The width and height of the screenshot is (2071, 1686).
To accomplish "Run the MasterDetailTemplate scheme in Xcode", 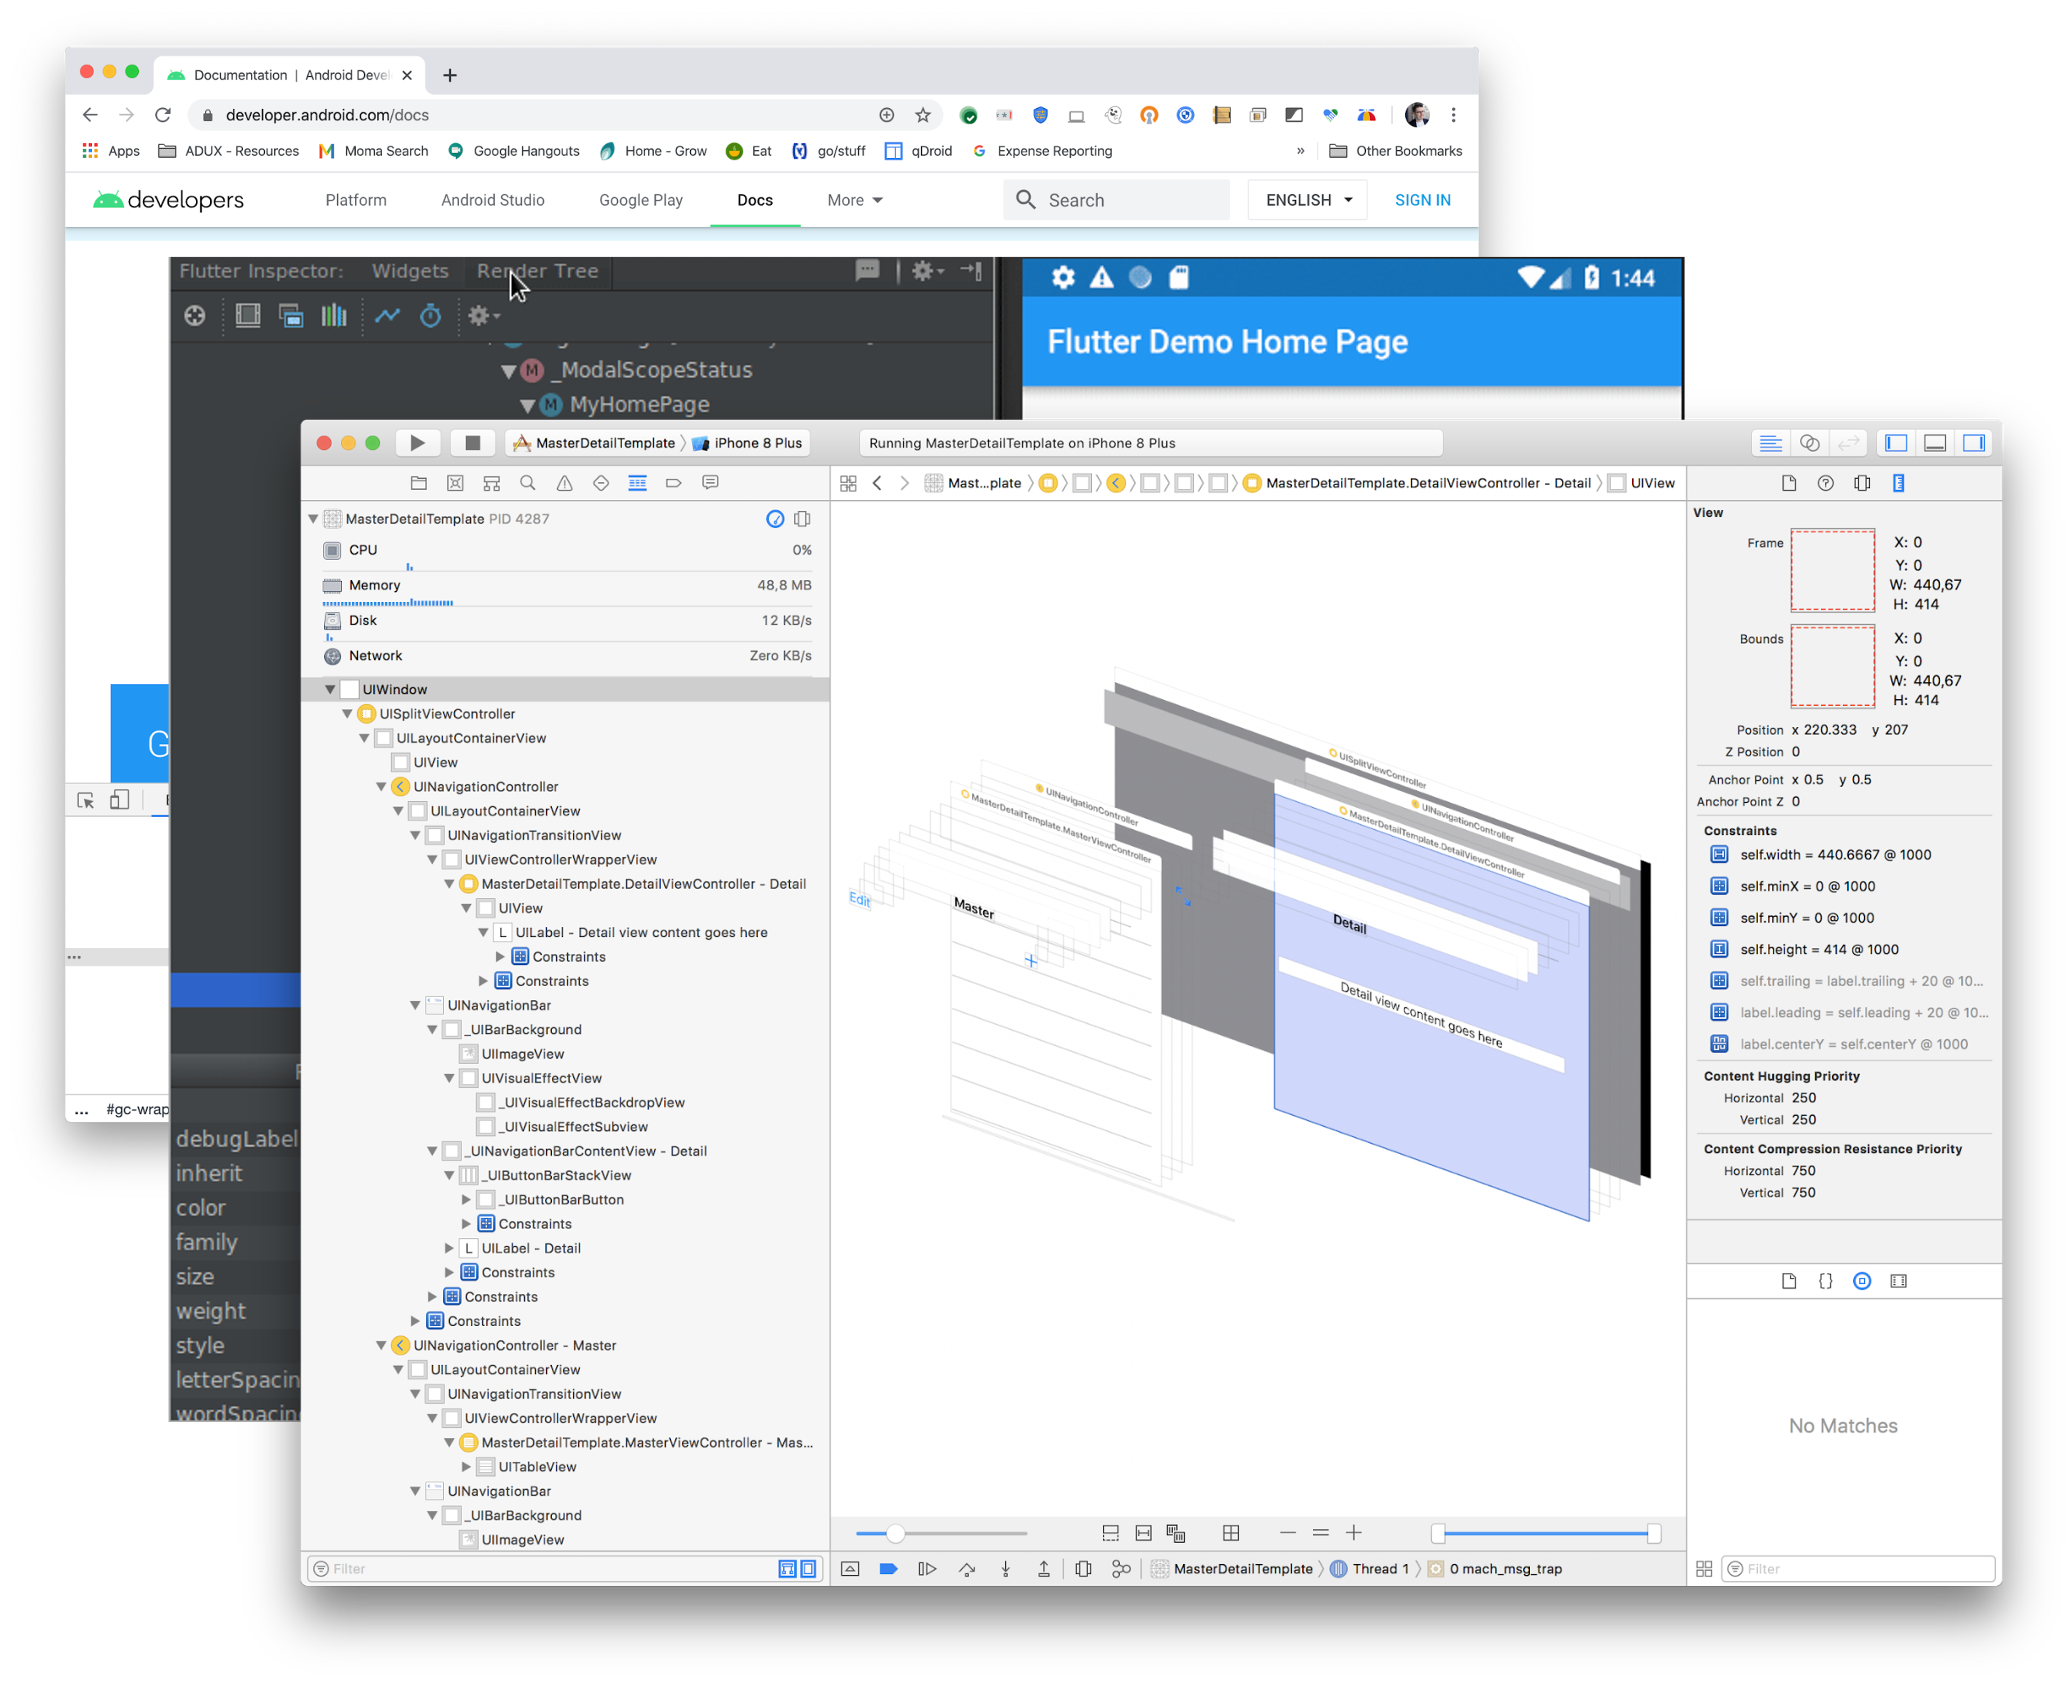I will 417,443.
